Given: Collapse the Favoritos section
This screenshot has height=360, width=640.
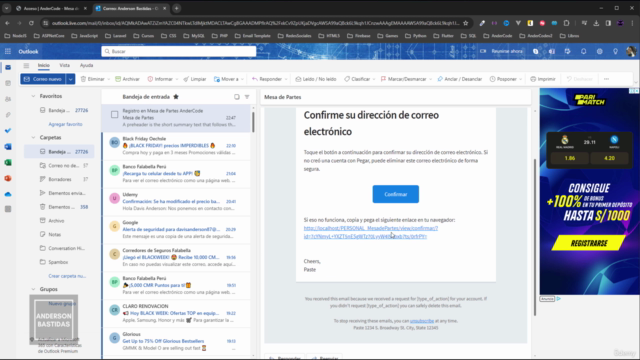Looking at the screenshot, I should (33, 96).
